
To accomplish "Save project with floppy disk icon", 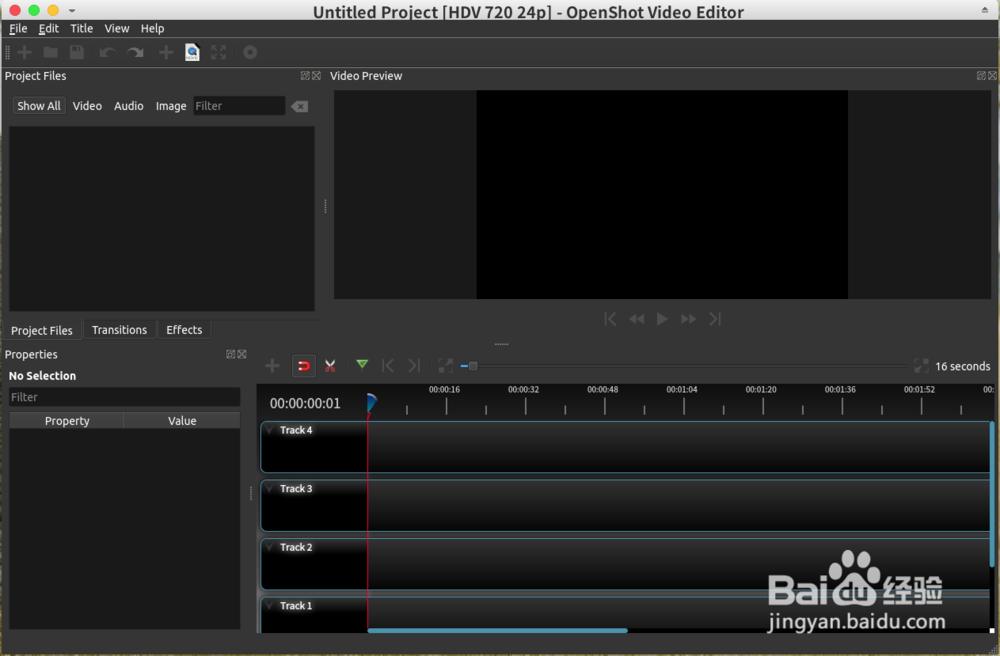I will [x=77, y=52].
